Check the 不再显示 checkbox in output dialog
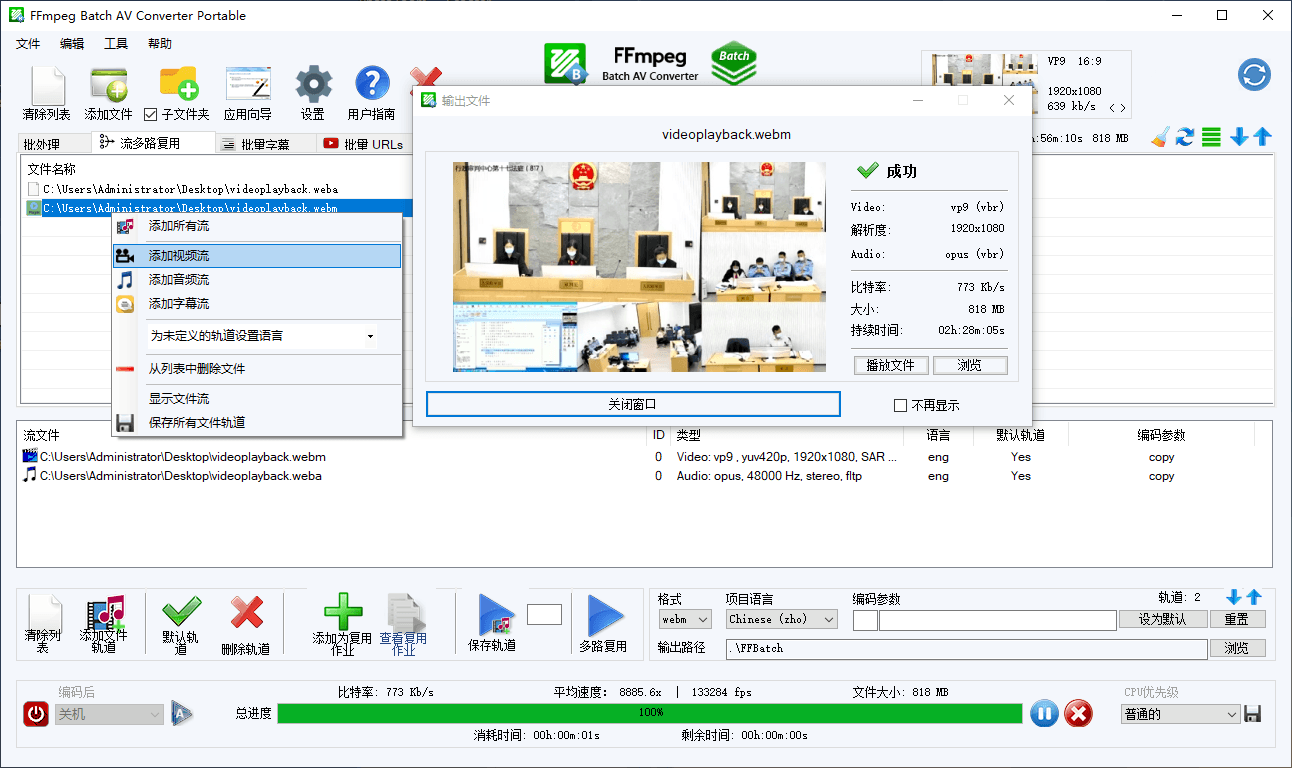 [900, 405]
